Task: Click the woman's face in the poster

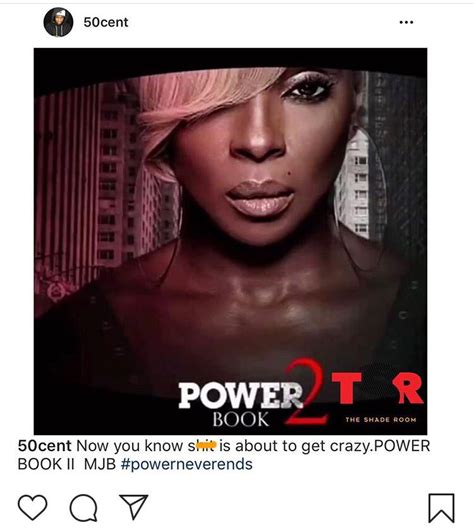Action: tap(261, 156)
